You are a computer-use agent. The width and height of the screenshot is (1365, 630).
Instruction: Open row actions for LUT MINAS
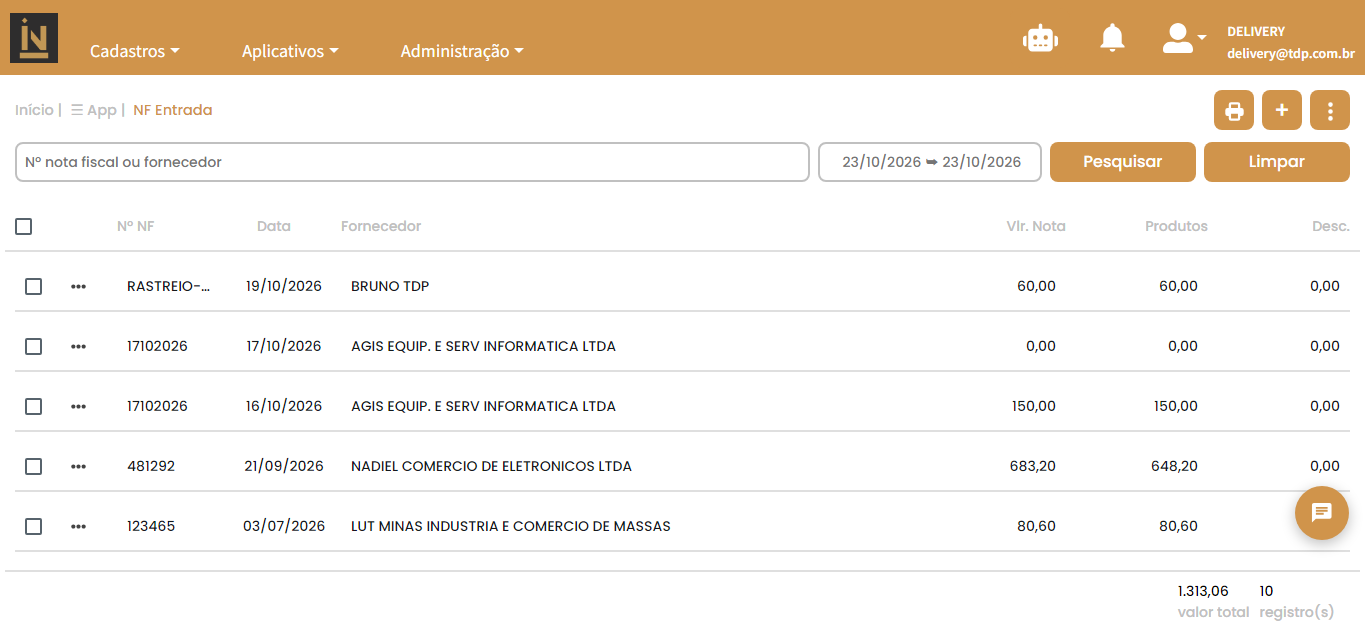[x=78, y=527]
